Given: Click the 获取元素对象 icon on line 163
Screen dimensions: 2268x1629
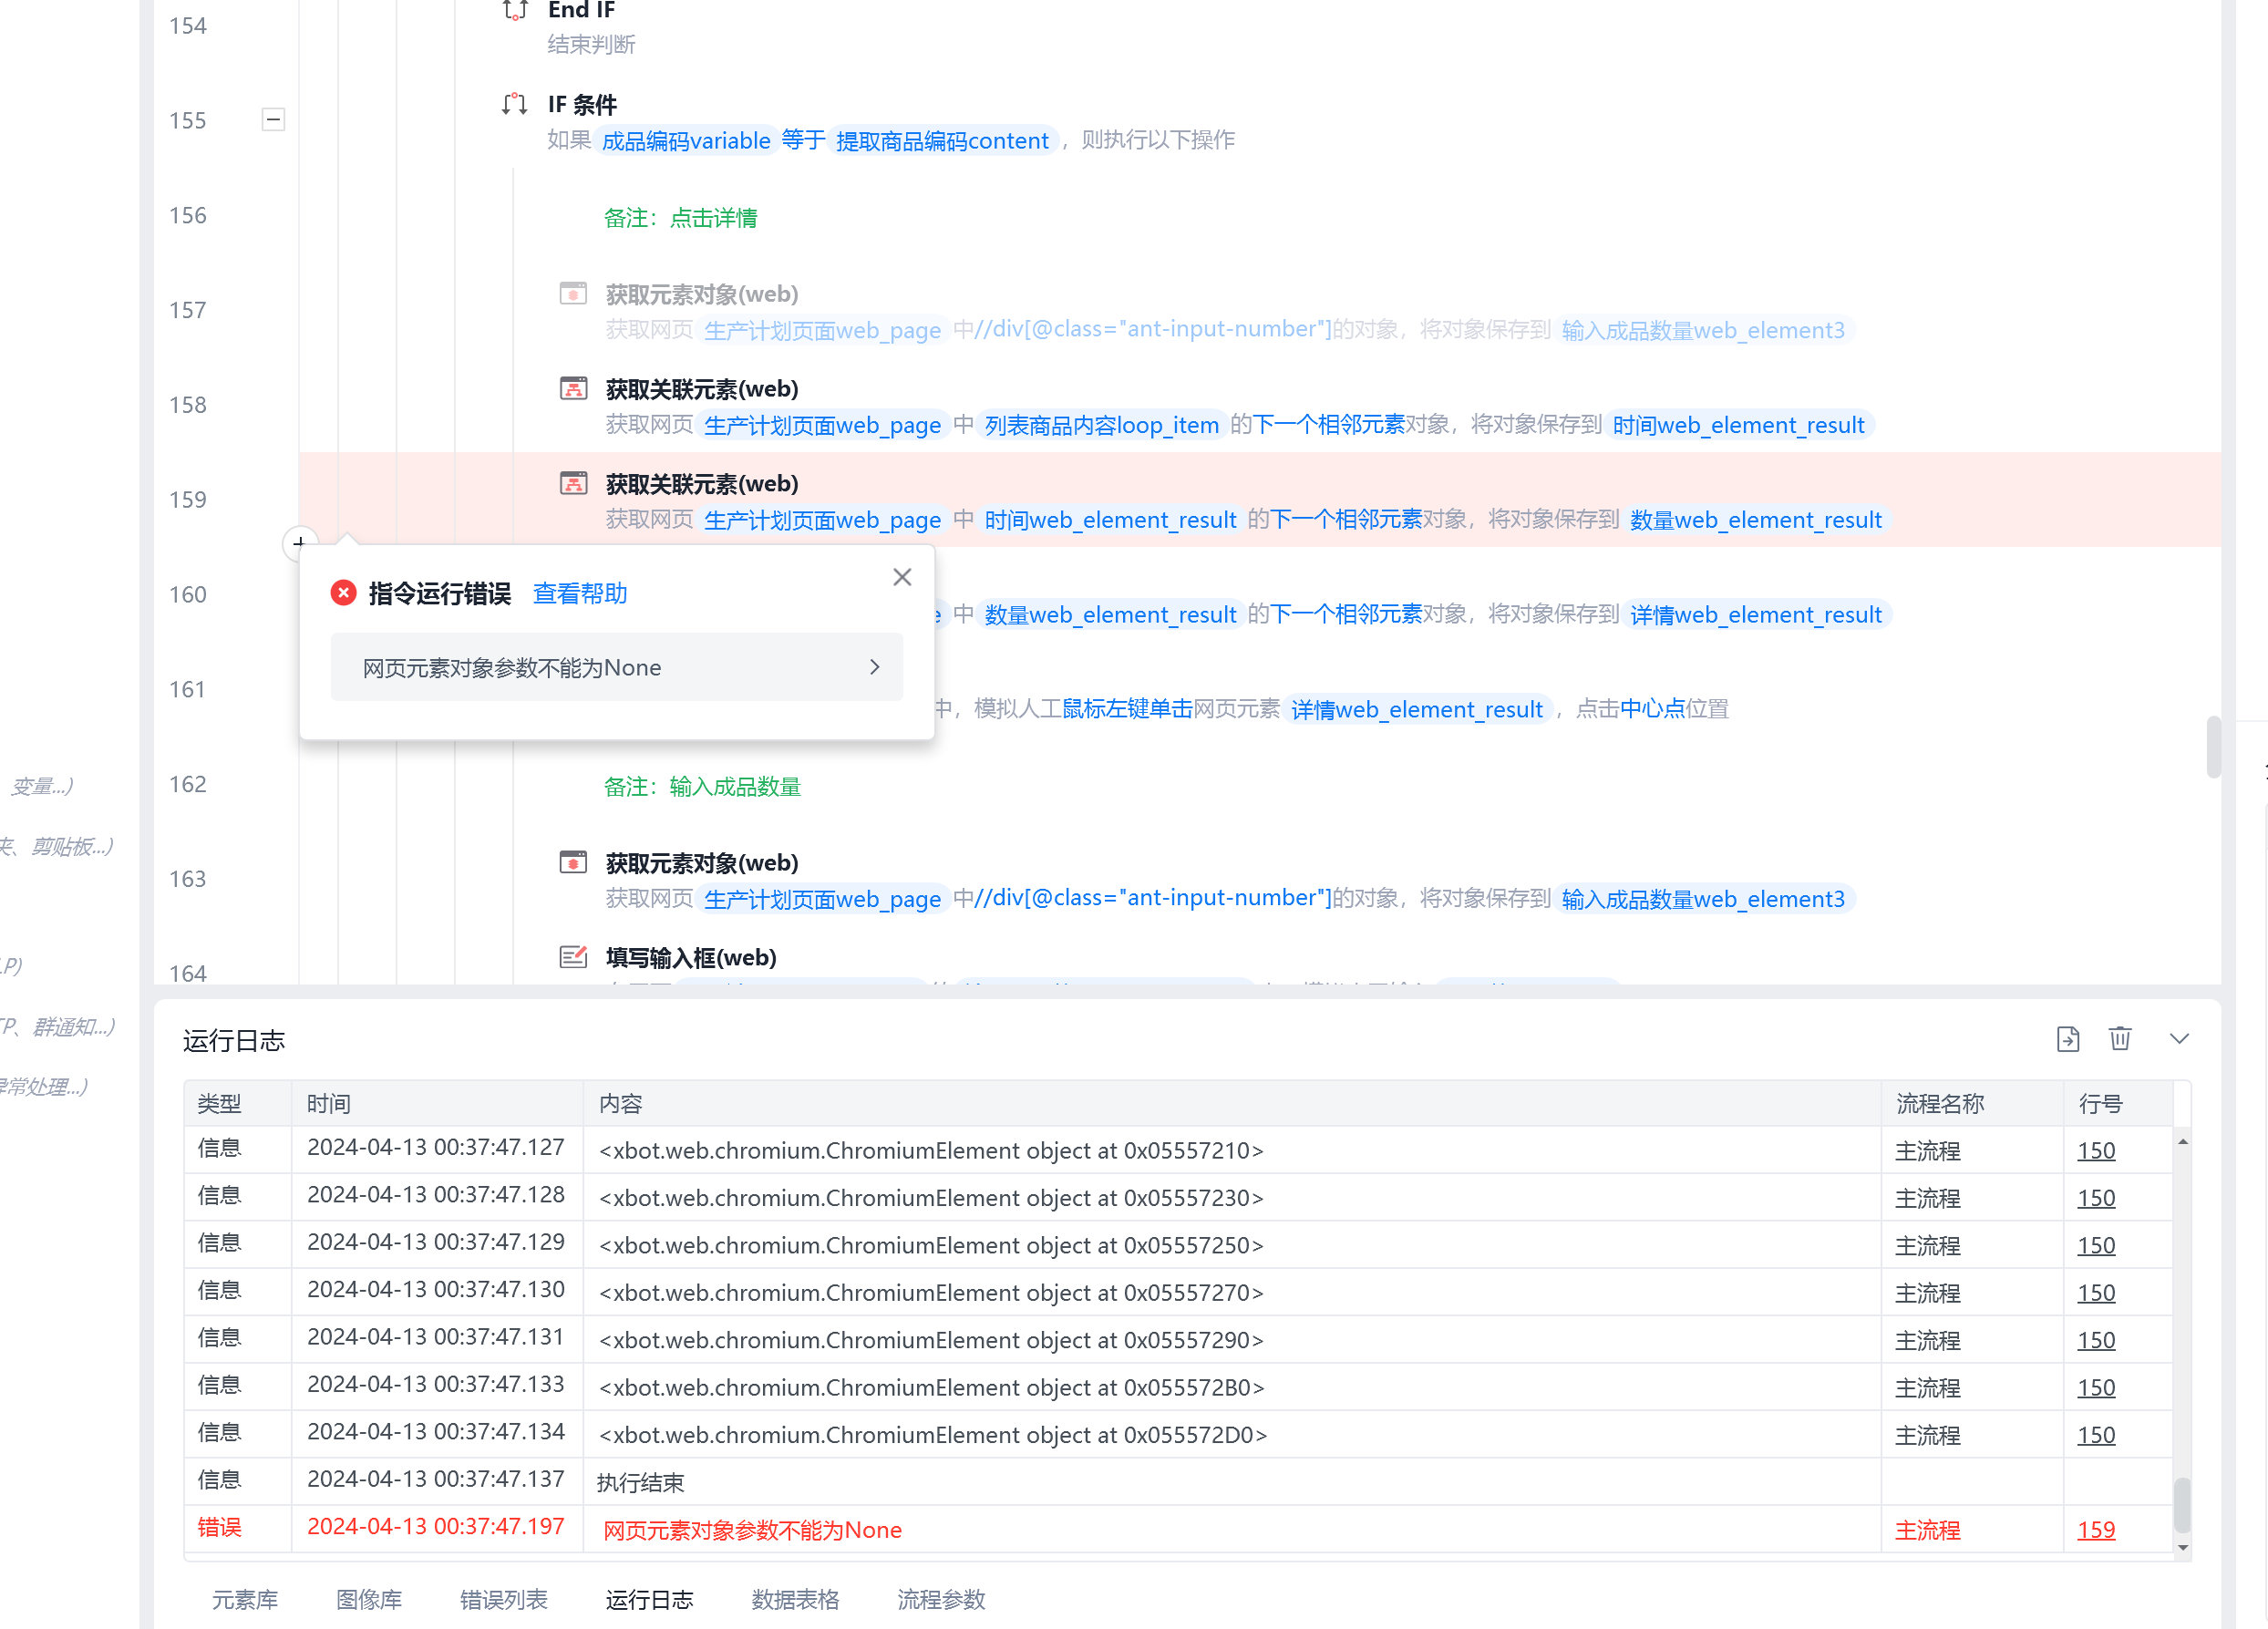Looking at the screenshot, I should coord(573,863).
